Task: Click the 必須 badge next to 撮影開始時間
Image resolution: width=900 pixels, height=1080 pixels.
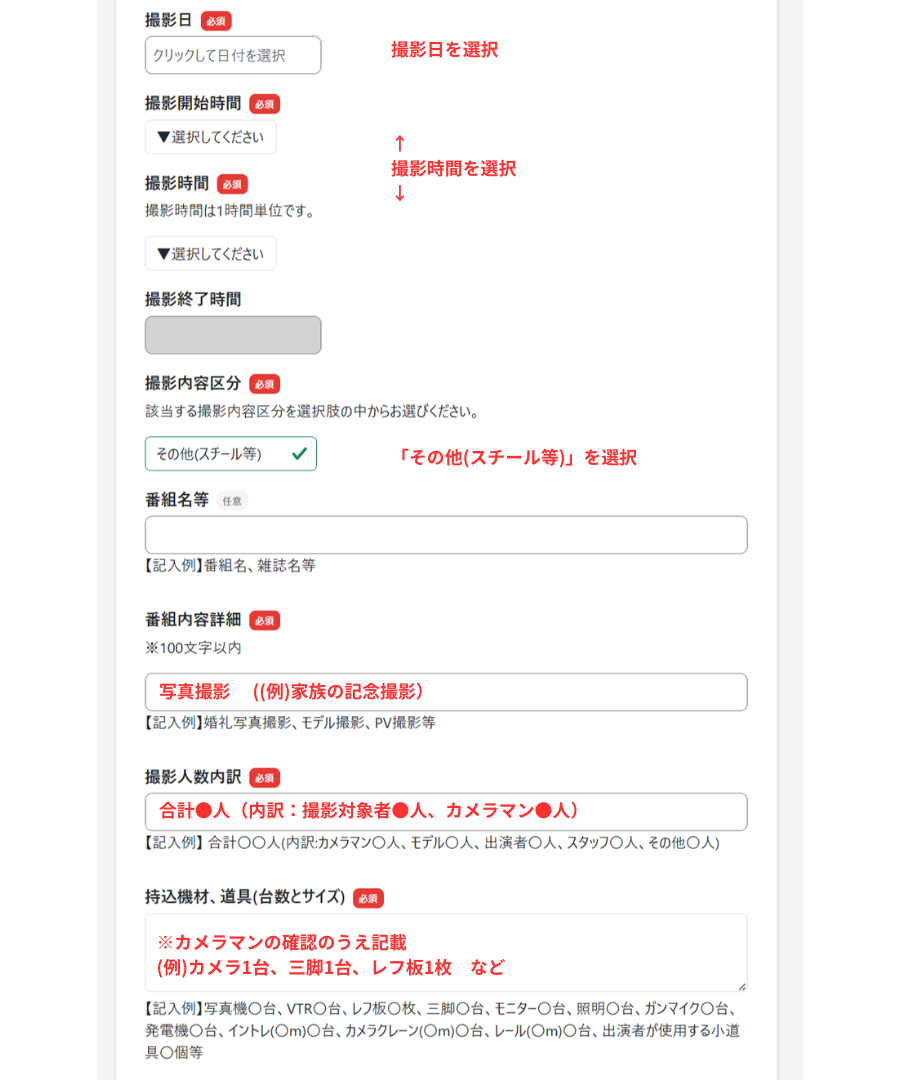Action: click(265, 104)
